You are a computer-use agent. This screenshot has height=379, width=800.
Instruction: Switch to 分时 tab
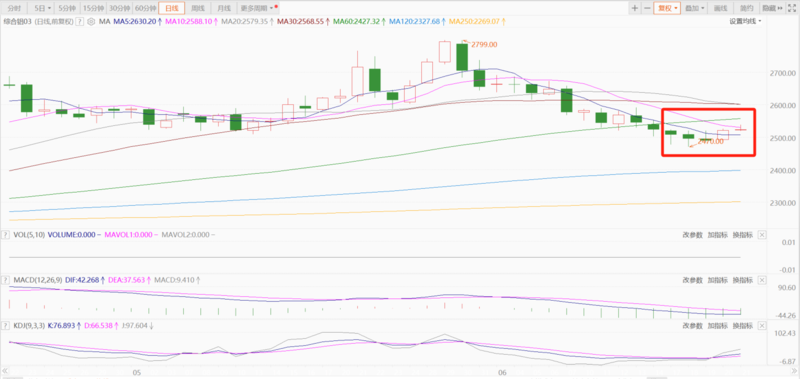point(15,8)
